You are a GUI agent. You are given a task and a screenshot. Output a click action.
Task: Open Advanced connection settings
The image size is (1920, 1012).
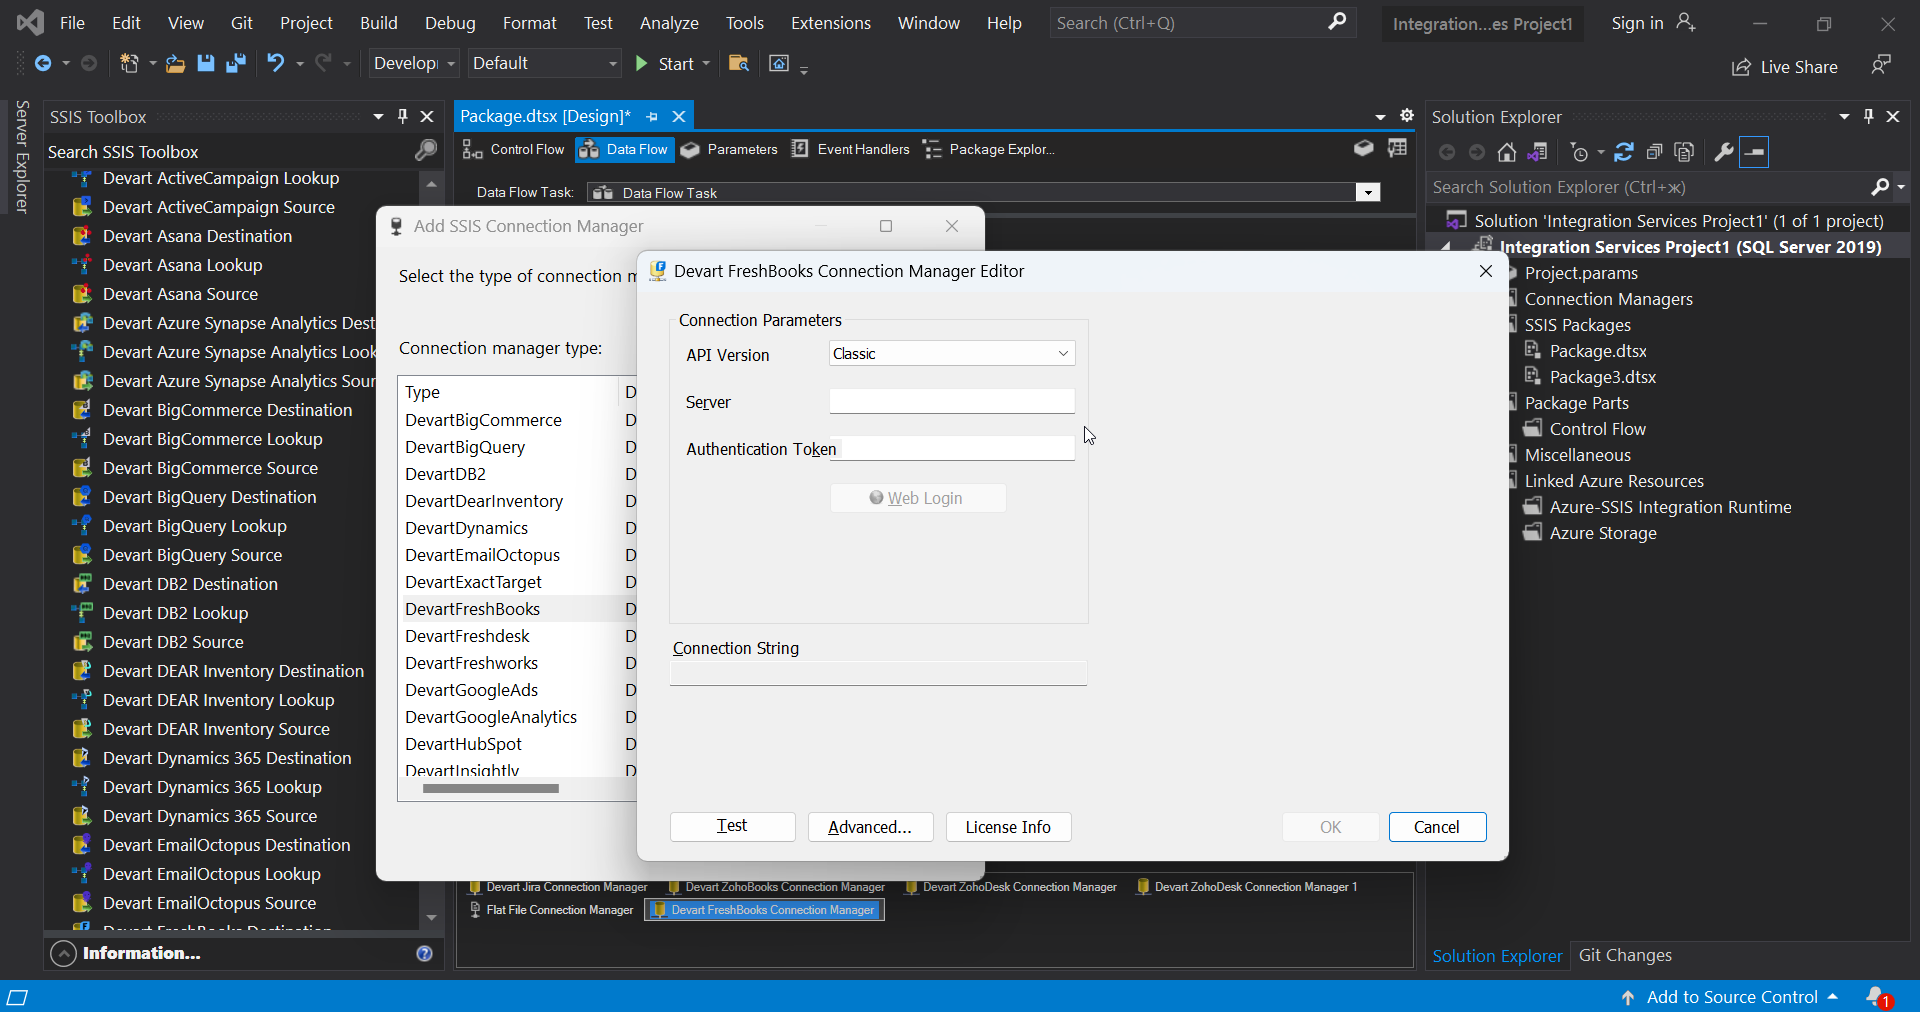point(870,826)
